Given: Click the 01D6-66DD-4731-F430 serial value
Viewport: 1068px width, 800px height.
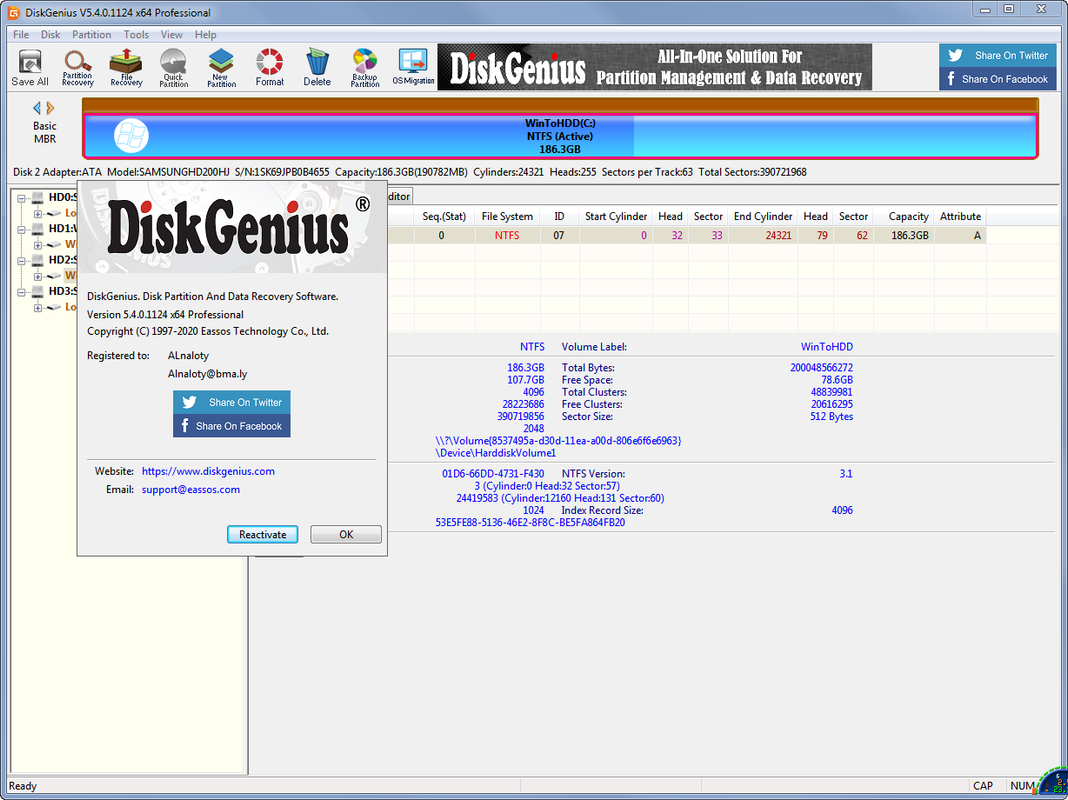Looking at the screenshot, I should [493, 474].
